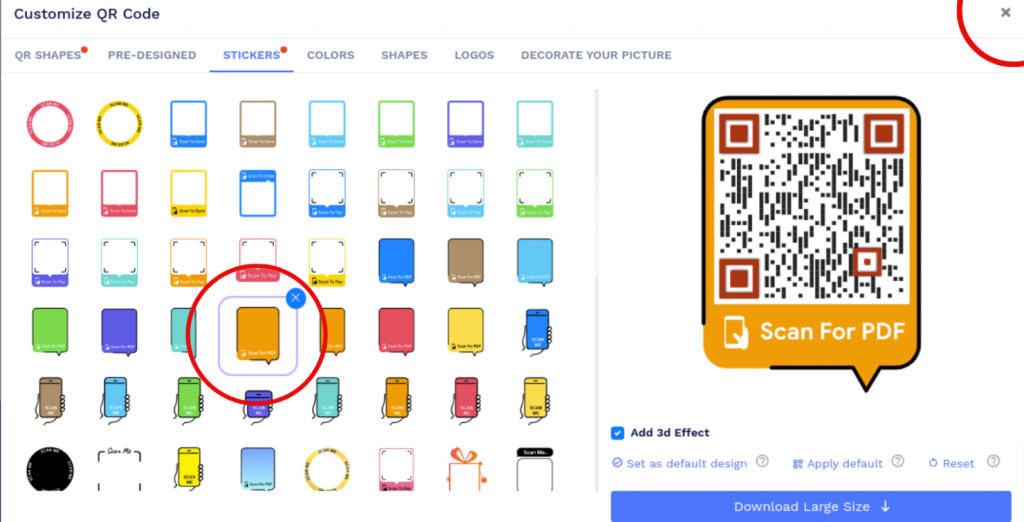Click the Download Large Size button
Screen dimensions: 1024x522
click(810, 507)
